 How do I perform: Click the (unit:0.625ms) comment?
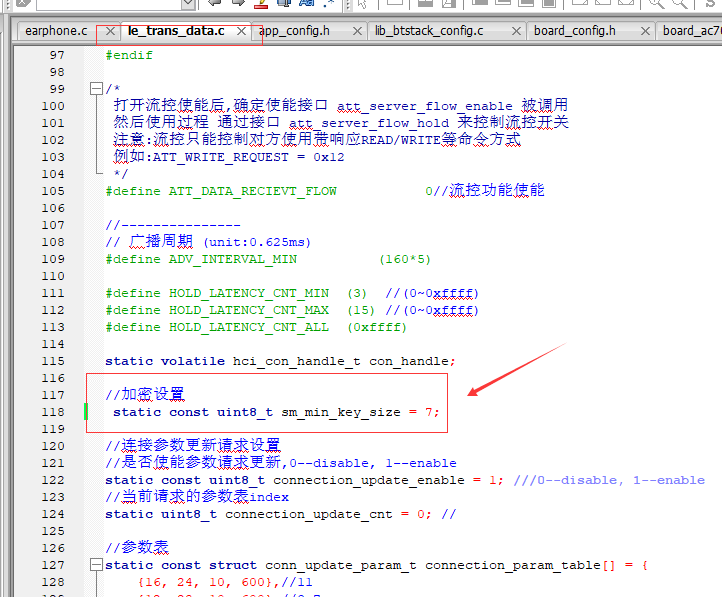pos(257,242)
